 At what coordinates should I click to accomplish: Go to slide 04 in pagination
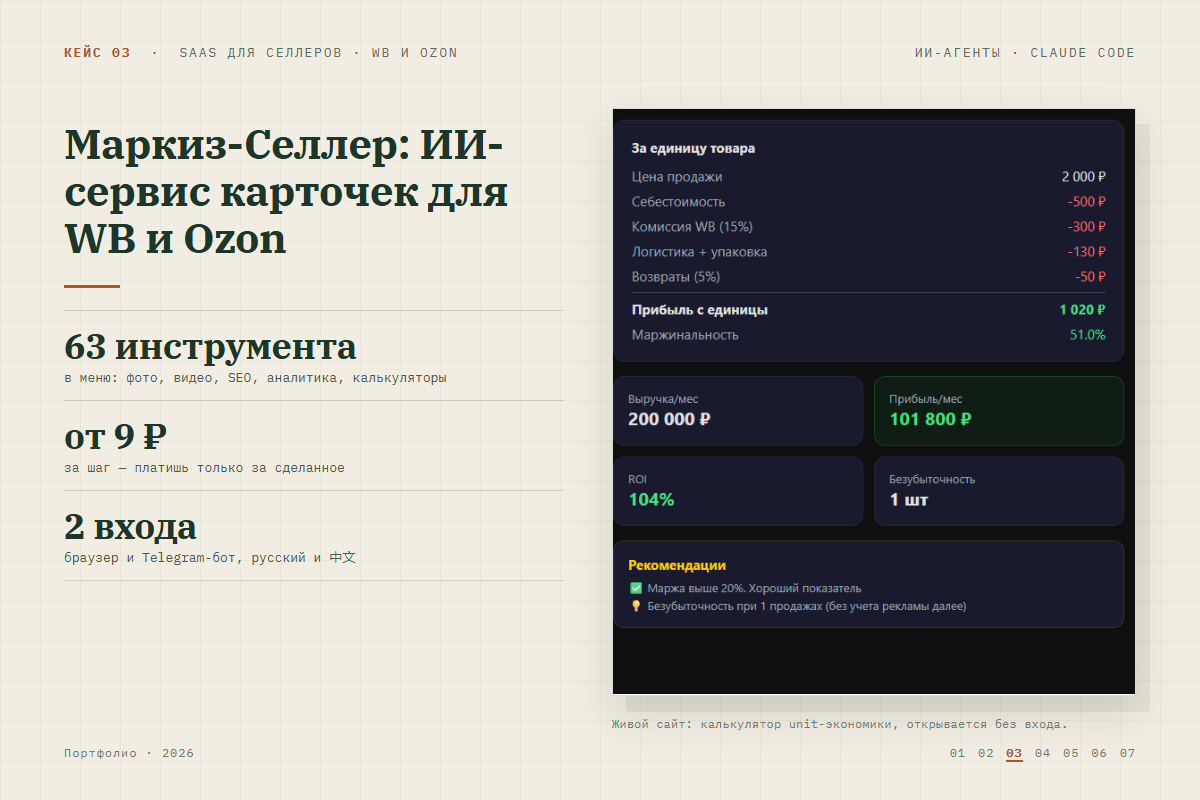click(x=1043, y=753)
